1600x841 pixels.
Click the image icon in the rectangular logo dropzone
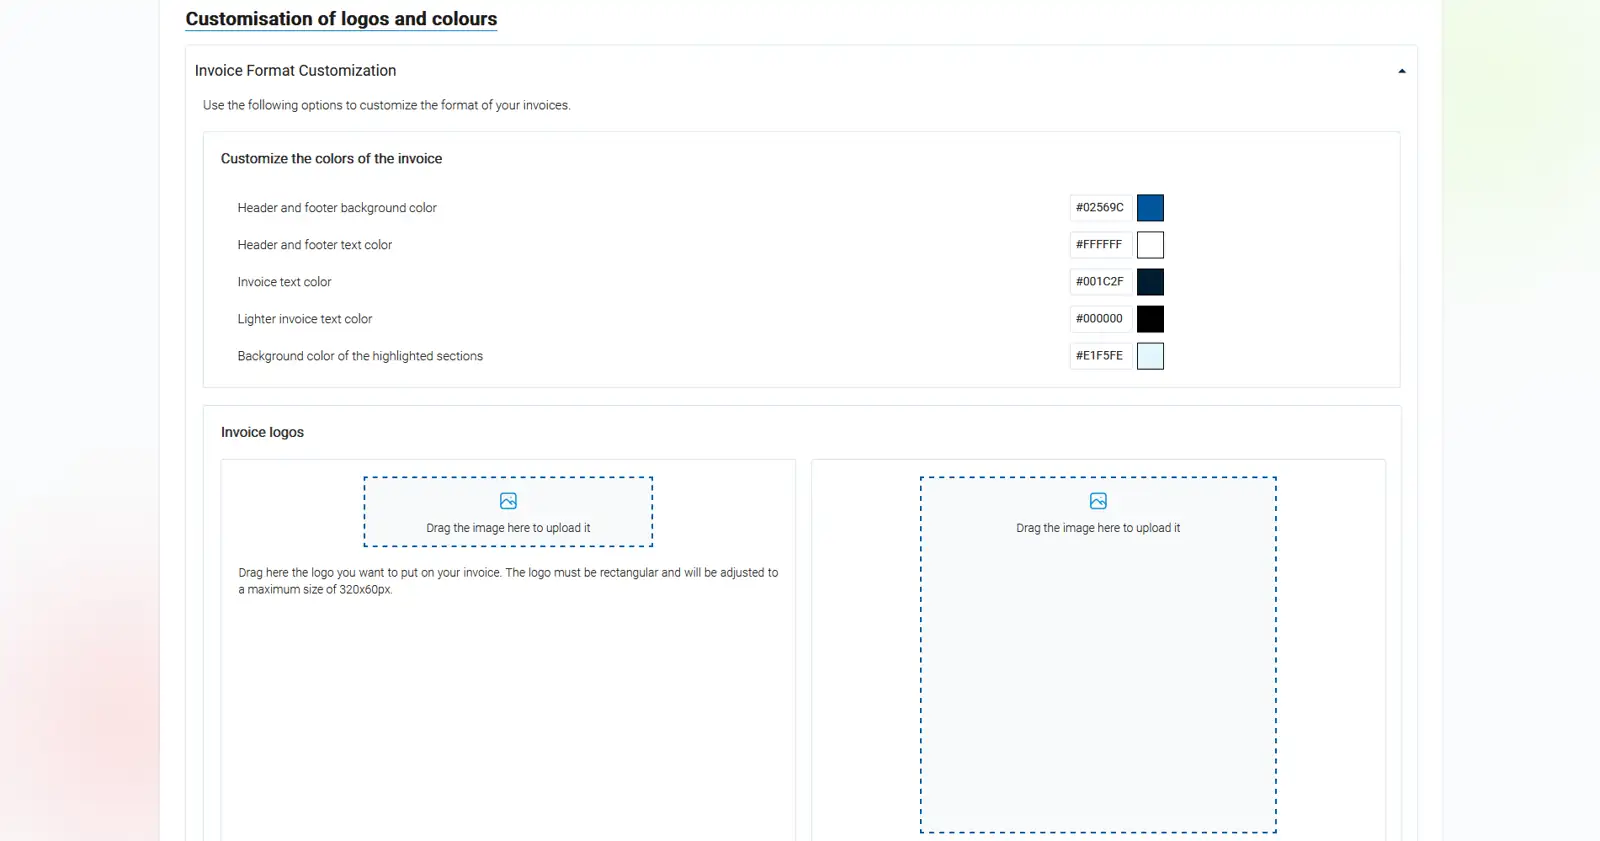pyautogui.click(x=508, y=501)
